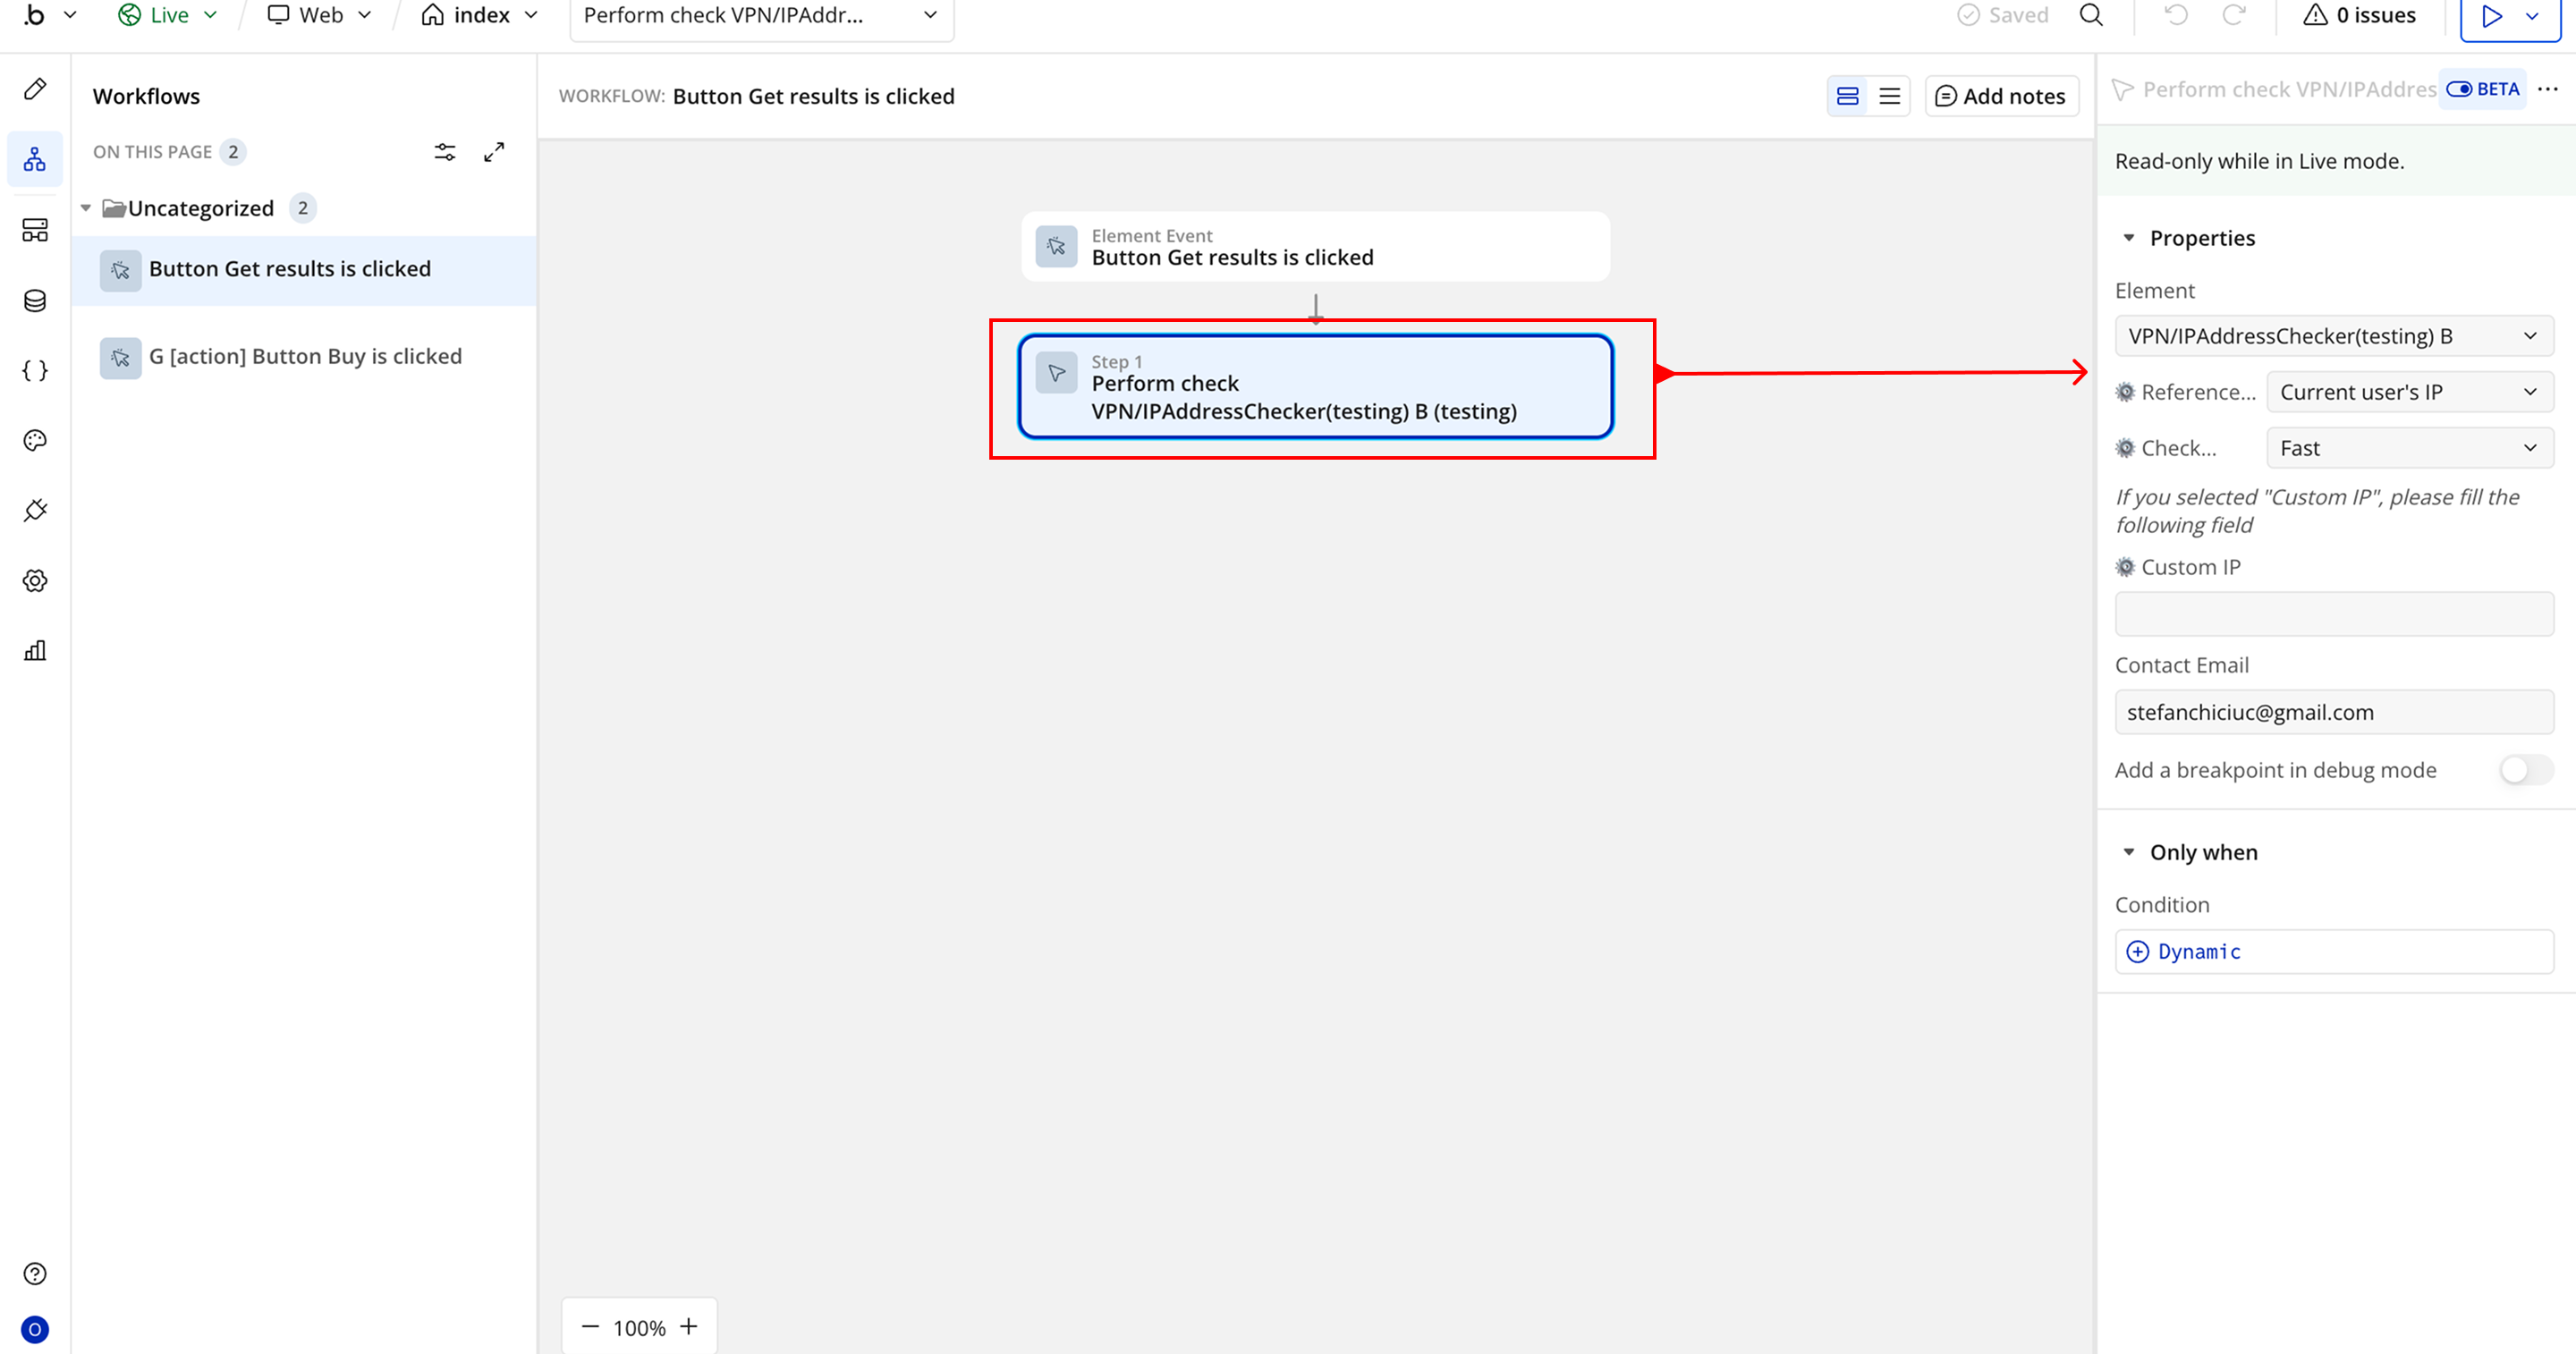The width and height of the screenshot is (2576, 1354).
Task: Open the Live version menu
Action: pos(168,15)
